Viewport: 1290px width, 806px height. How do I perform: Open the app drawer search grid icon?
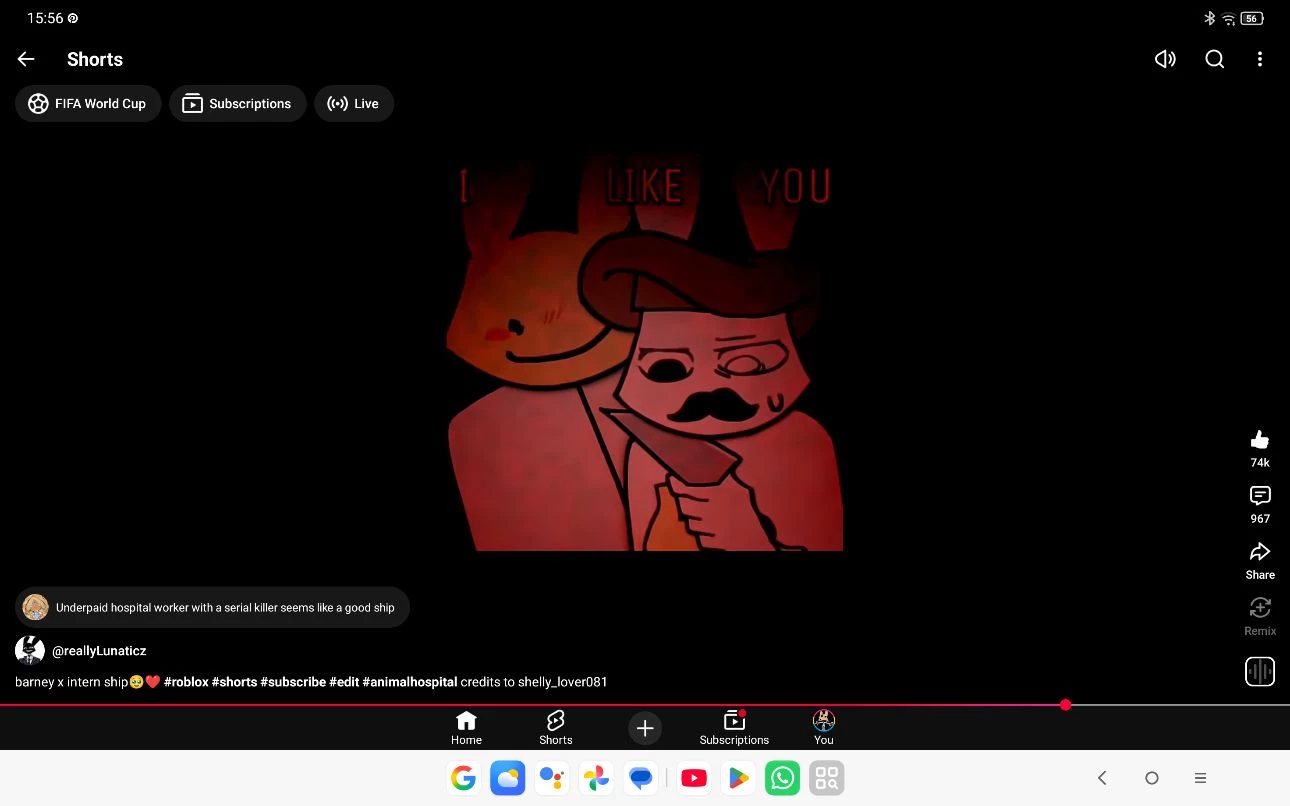click(x=827, y=778)
